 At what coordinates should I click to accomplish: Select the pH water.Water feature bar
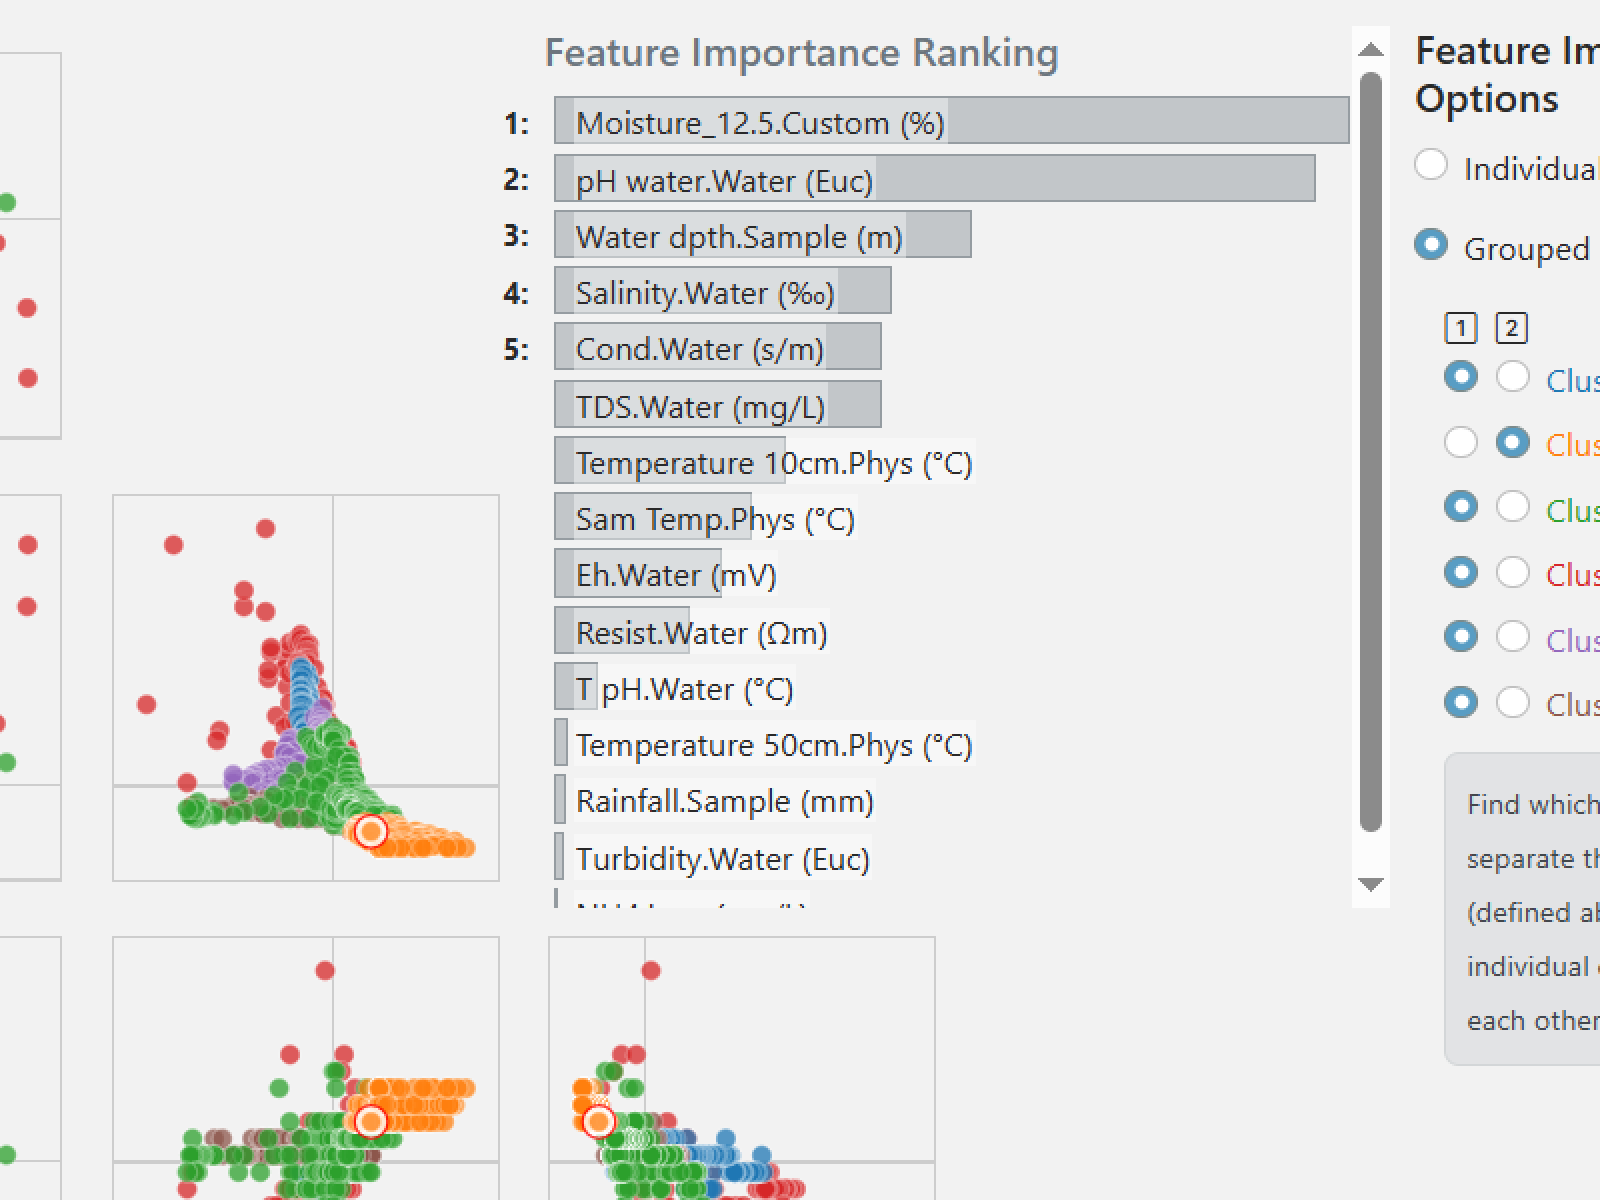pyautogui.click(x=934, y=179)
